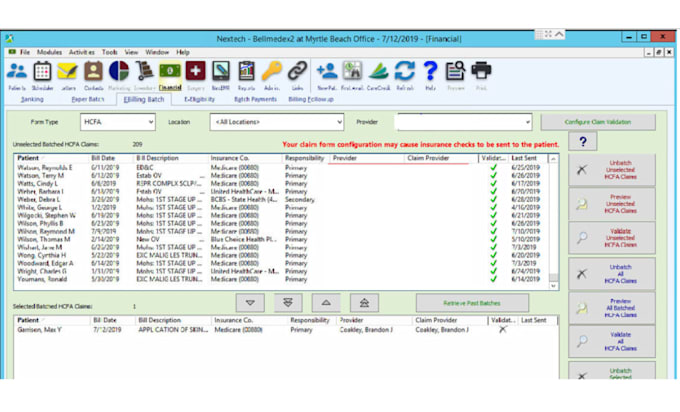Click Validate Unselected HCFA Claims button
The image size is (680, 412).
[612, 238]
